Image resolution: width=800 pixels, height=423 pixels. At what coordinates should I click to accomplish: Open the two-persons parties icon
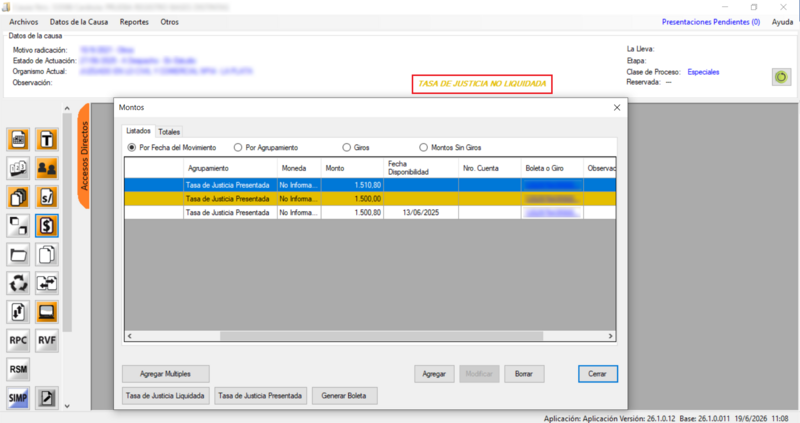(47, 168)
